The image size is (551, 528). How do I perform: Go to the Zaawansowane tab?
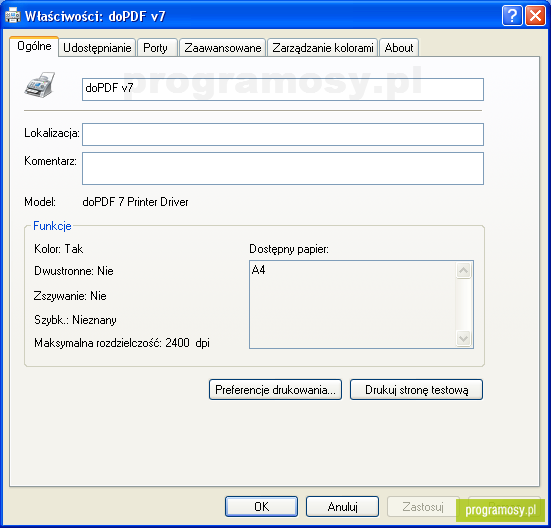pos(222,47)
